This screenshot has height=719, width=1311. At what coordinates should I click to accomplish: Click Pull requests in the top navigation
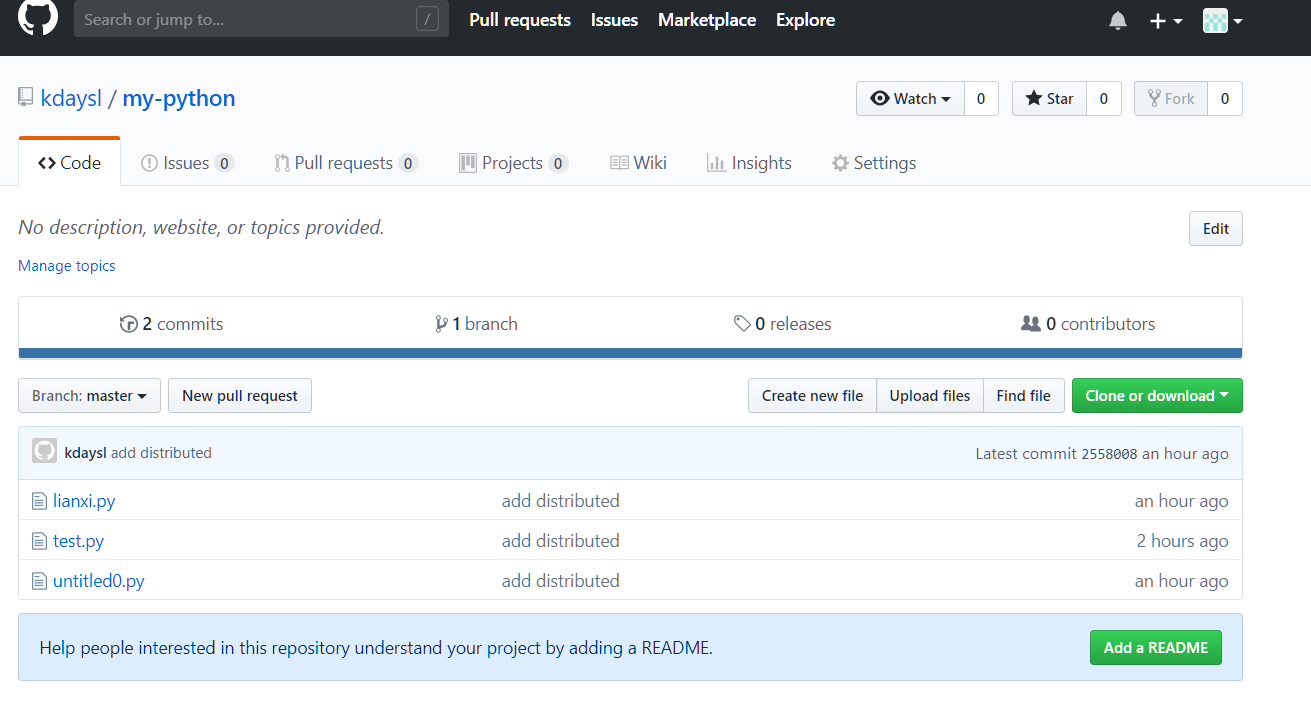520,20
